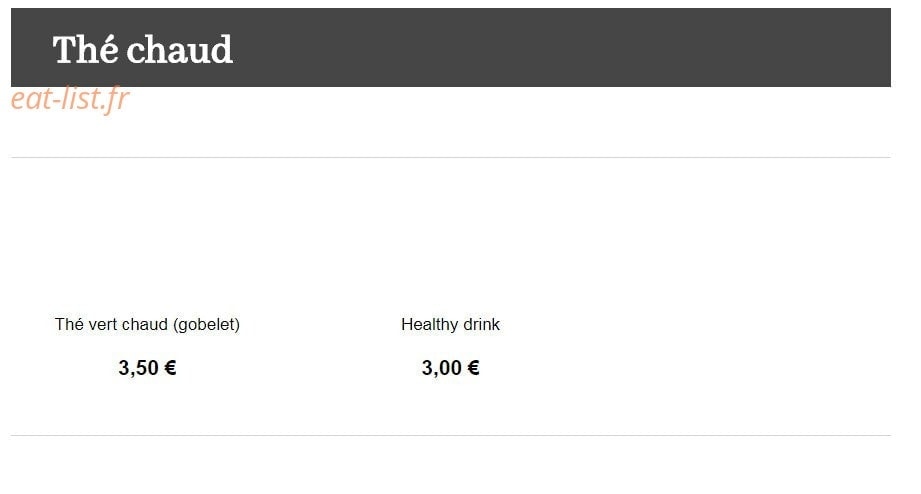Click the 3,00 € price
921x494 pixels.
pyautogui.click(x=451, y=368)
